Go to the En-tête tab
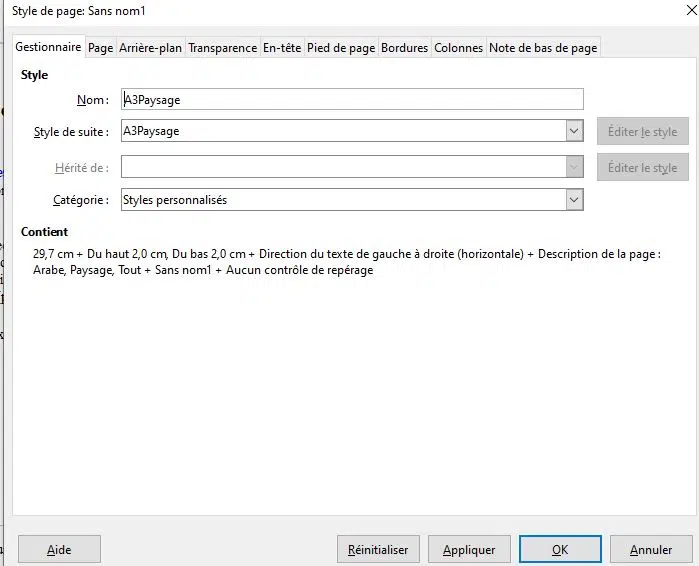 coord(282,48)
